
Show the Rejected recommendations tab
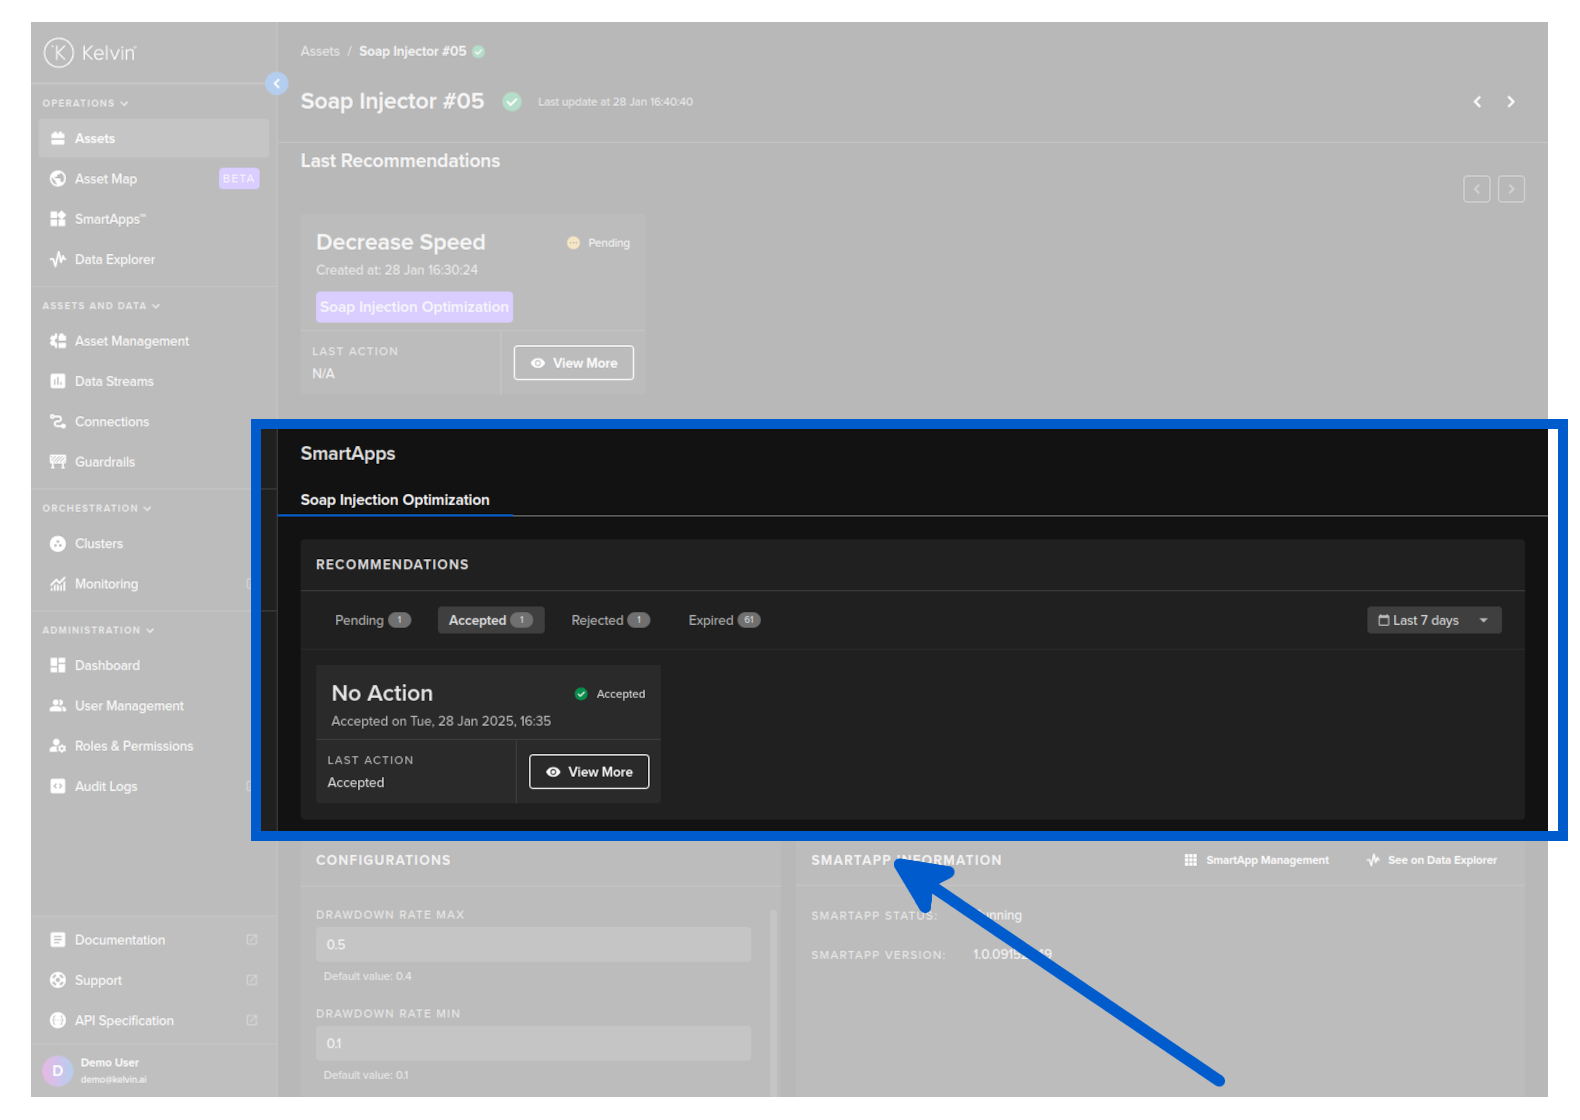pos(610,621)
